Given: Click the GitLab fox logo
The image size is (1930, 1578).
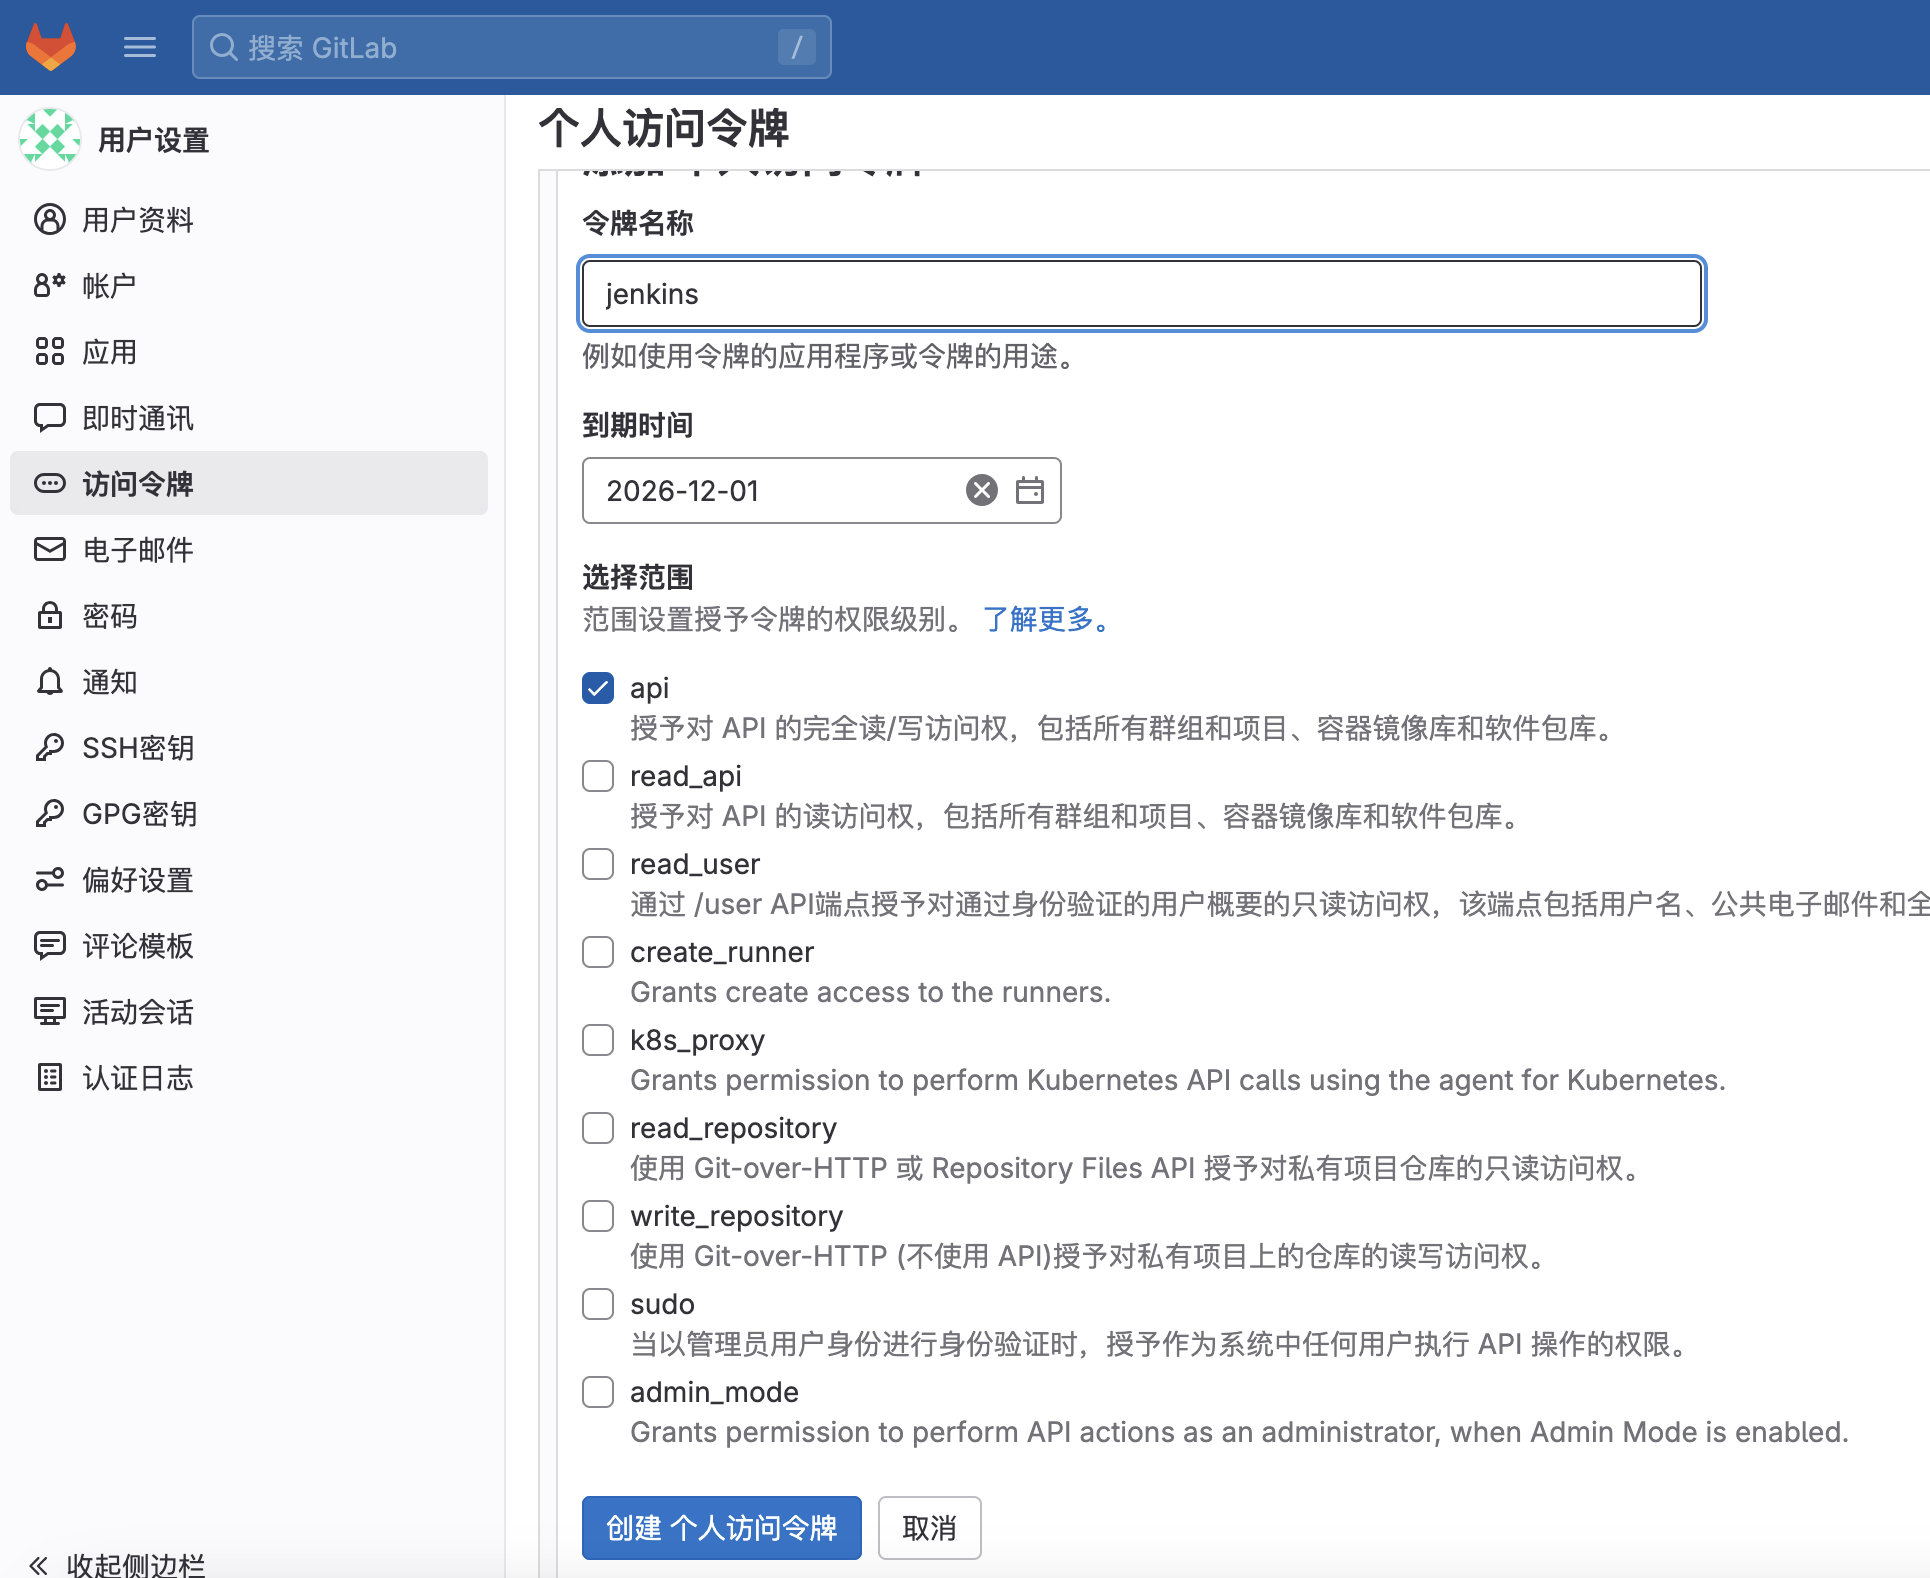Looking at the screenshot, I should click(51, 47).
